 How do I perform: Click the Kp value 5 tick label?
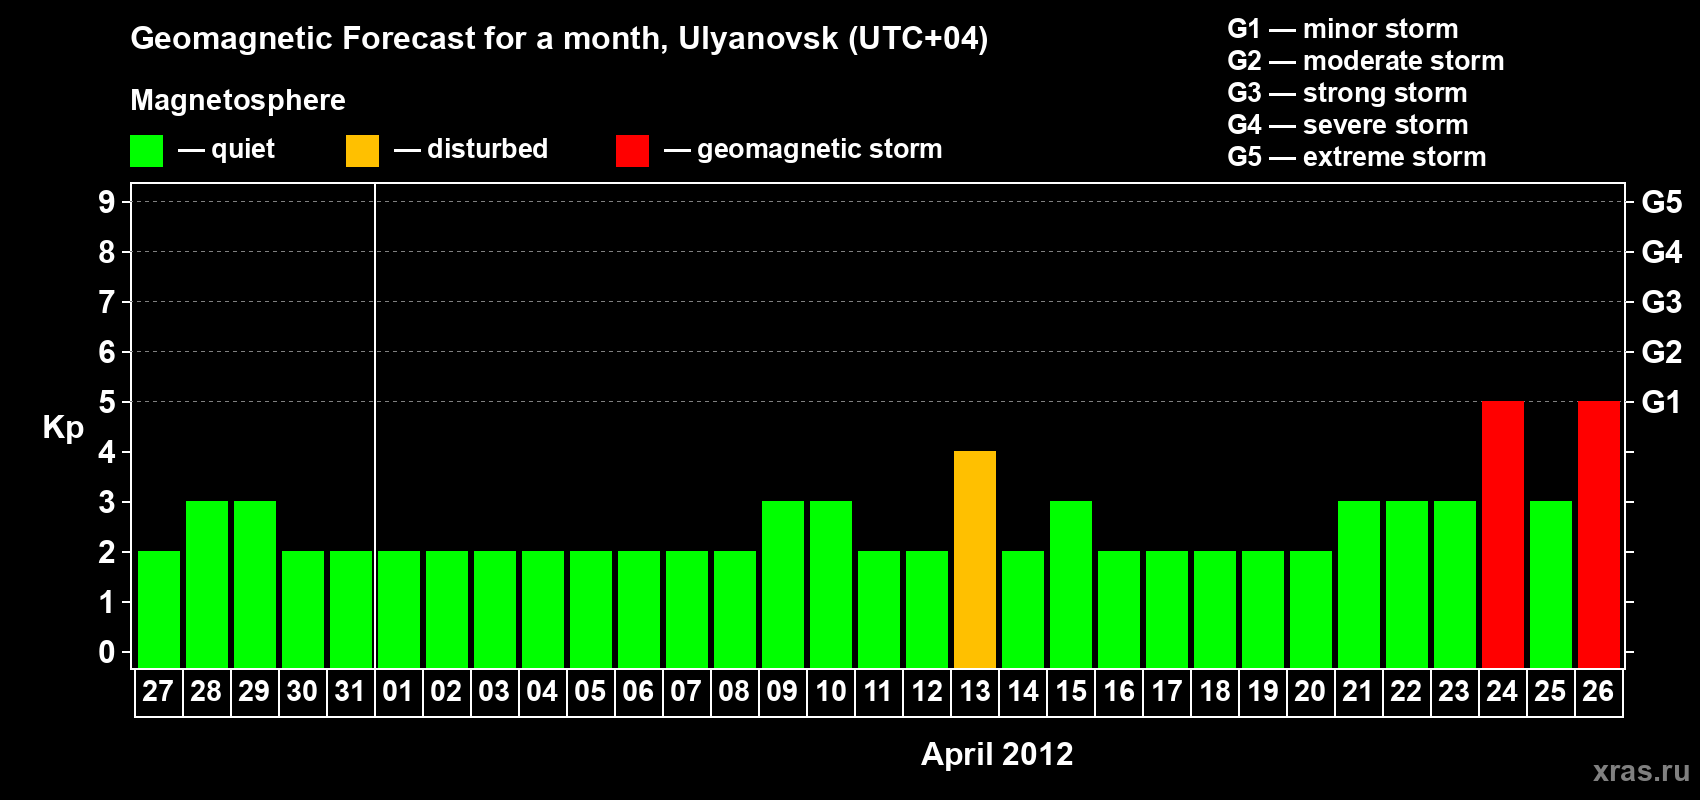(107, 402)
